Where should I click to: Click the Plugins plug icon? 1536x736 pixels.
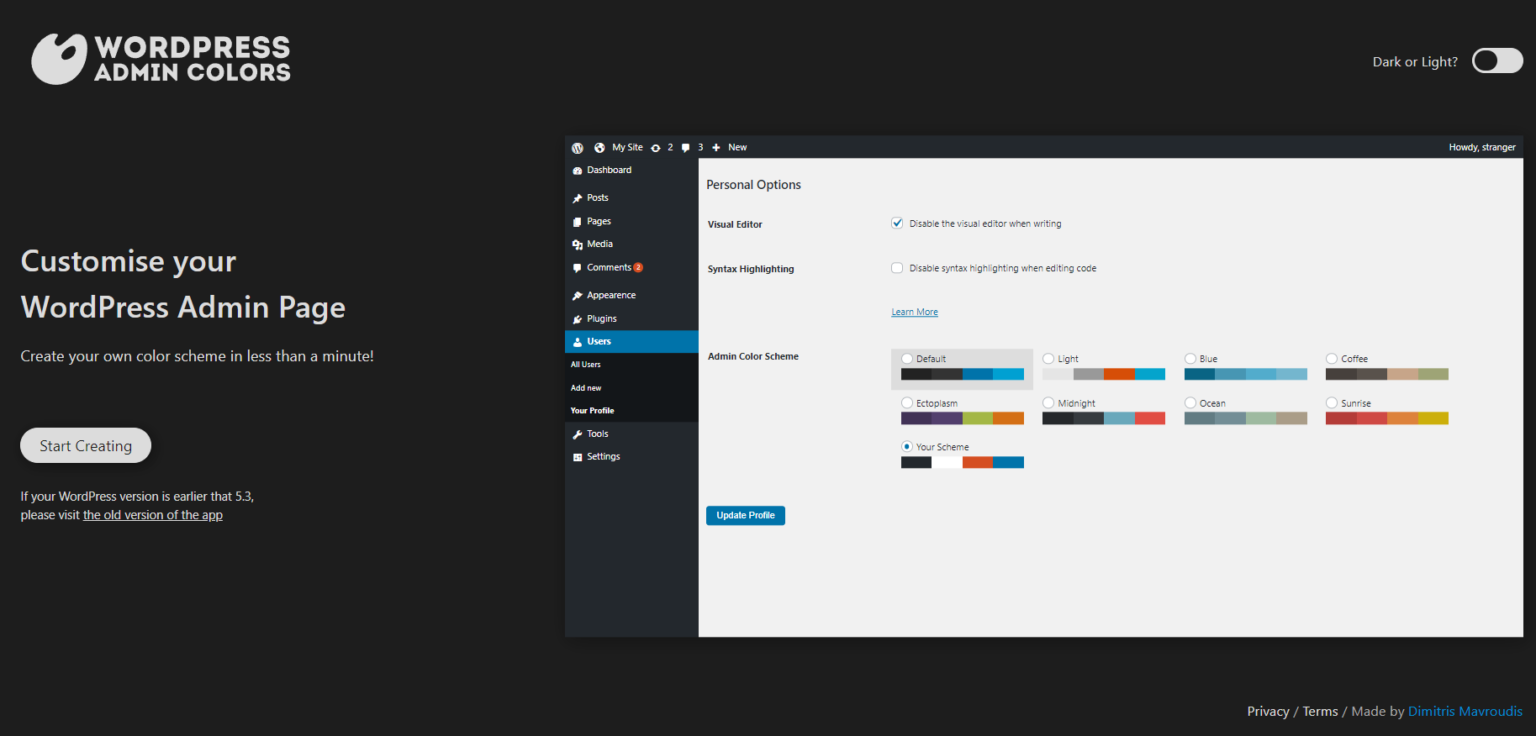click(577, 319)
